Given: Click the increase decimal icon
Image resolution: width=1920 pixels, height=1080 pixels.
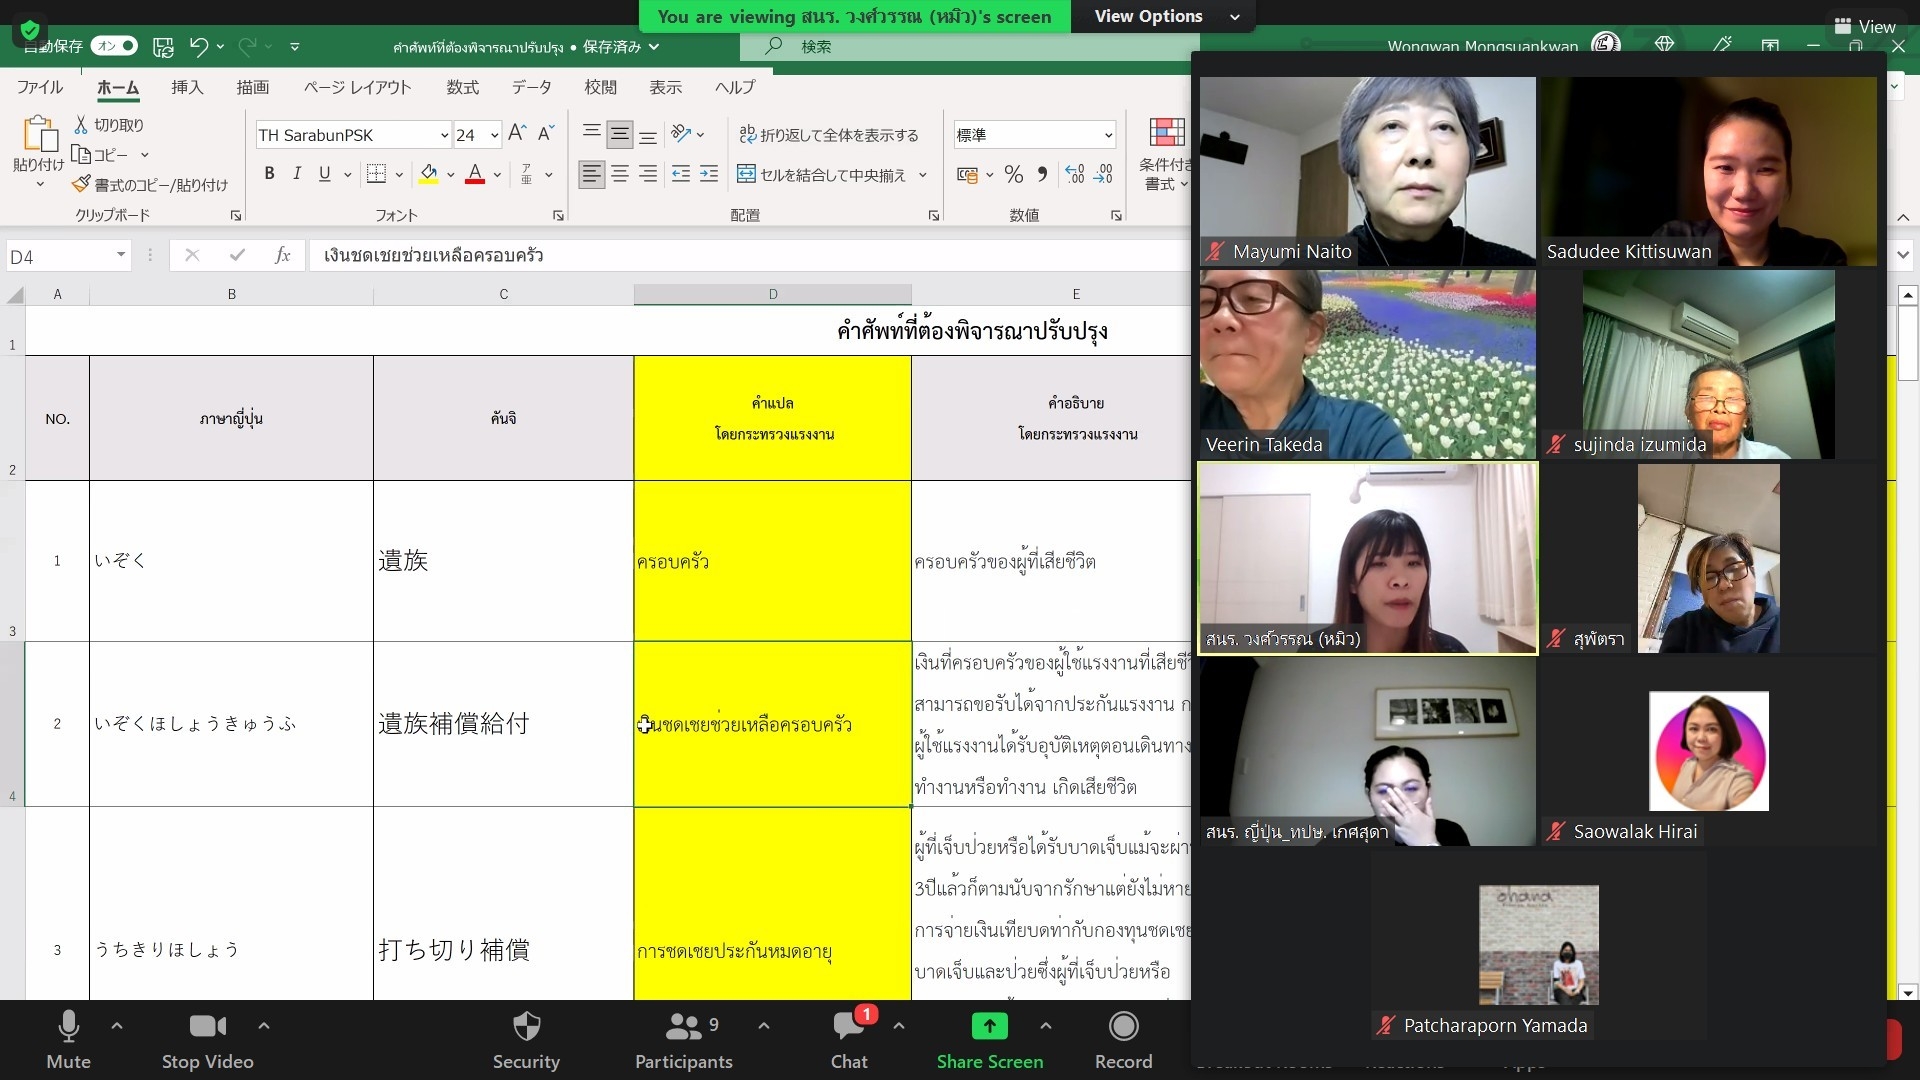Looking at the screenshot, I should [1075, 175].
